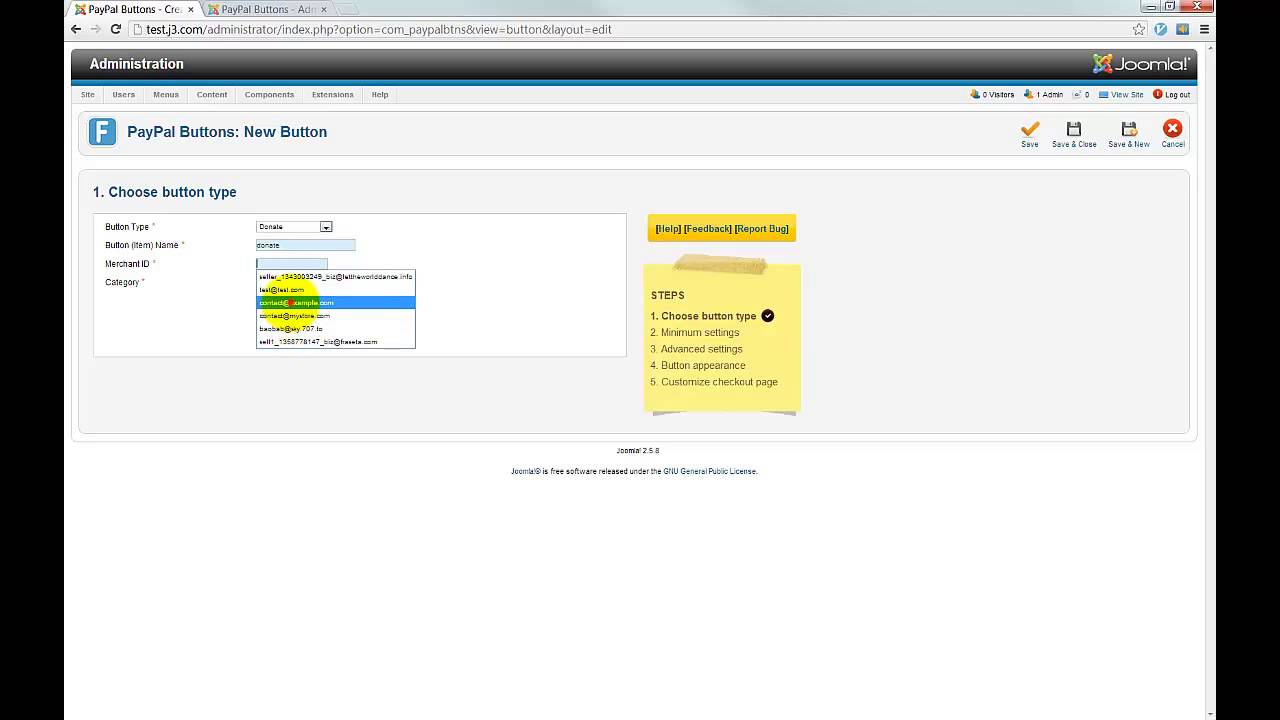Click the browser back arrow

[x=76, y=29]
